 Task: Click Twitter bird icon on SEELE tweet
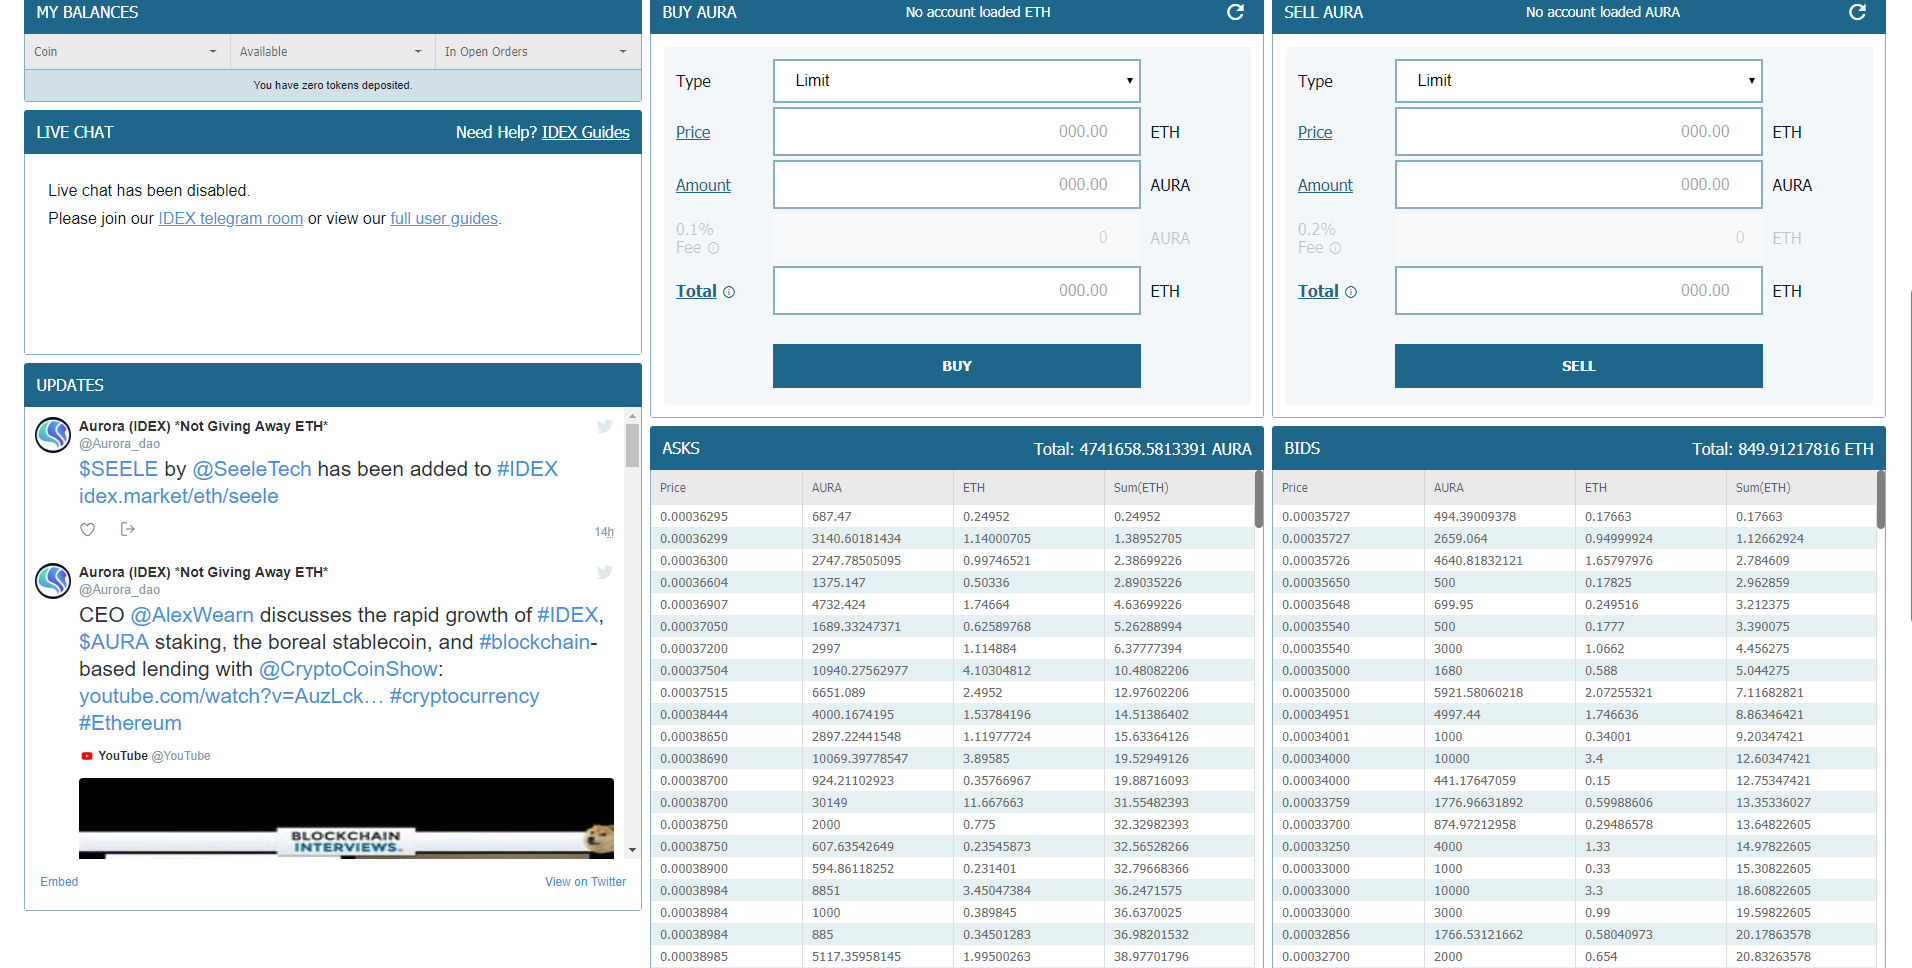[x=604, y=426]
